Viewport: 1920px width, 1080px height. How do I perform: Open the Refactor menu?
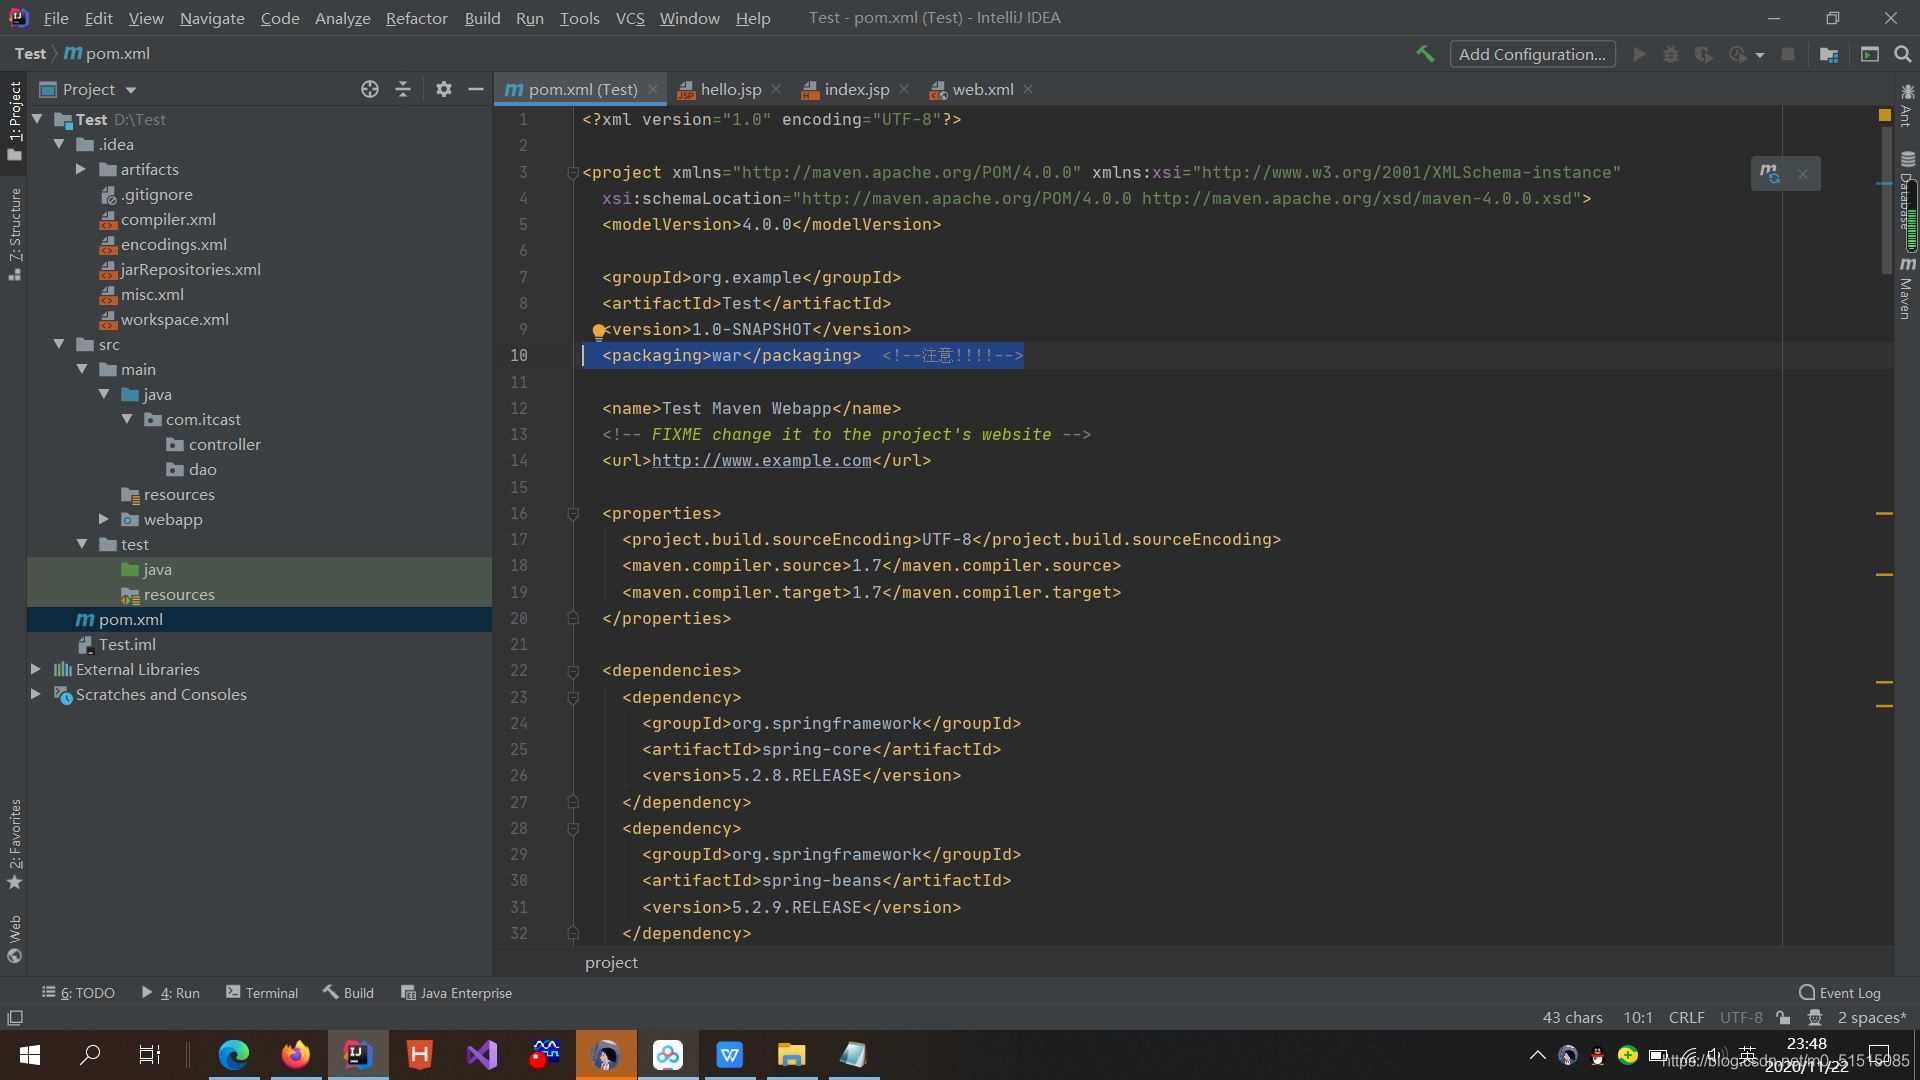pyautogui.click(x=416, y=18)
